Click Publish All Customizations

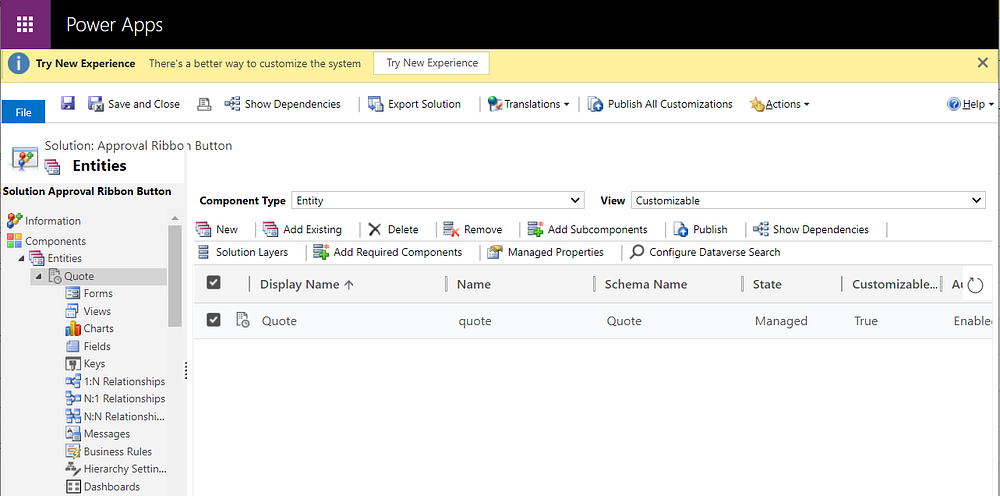coord(660,104)
